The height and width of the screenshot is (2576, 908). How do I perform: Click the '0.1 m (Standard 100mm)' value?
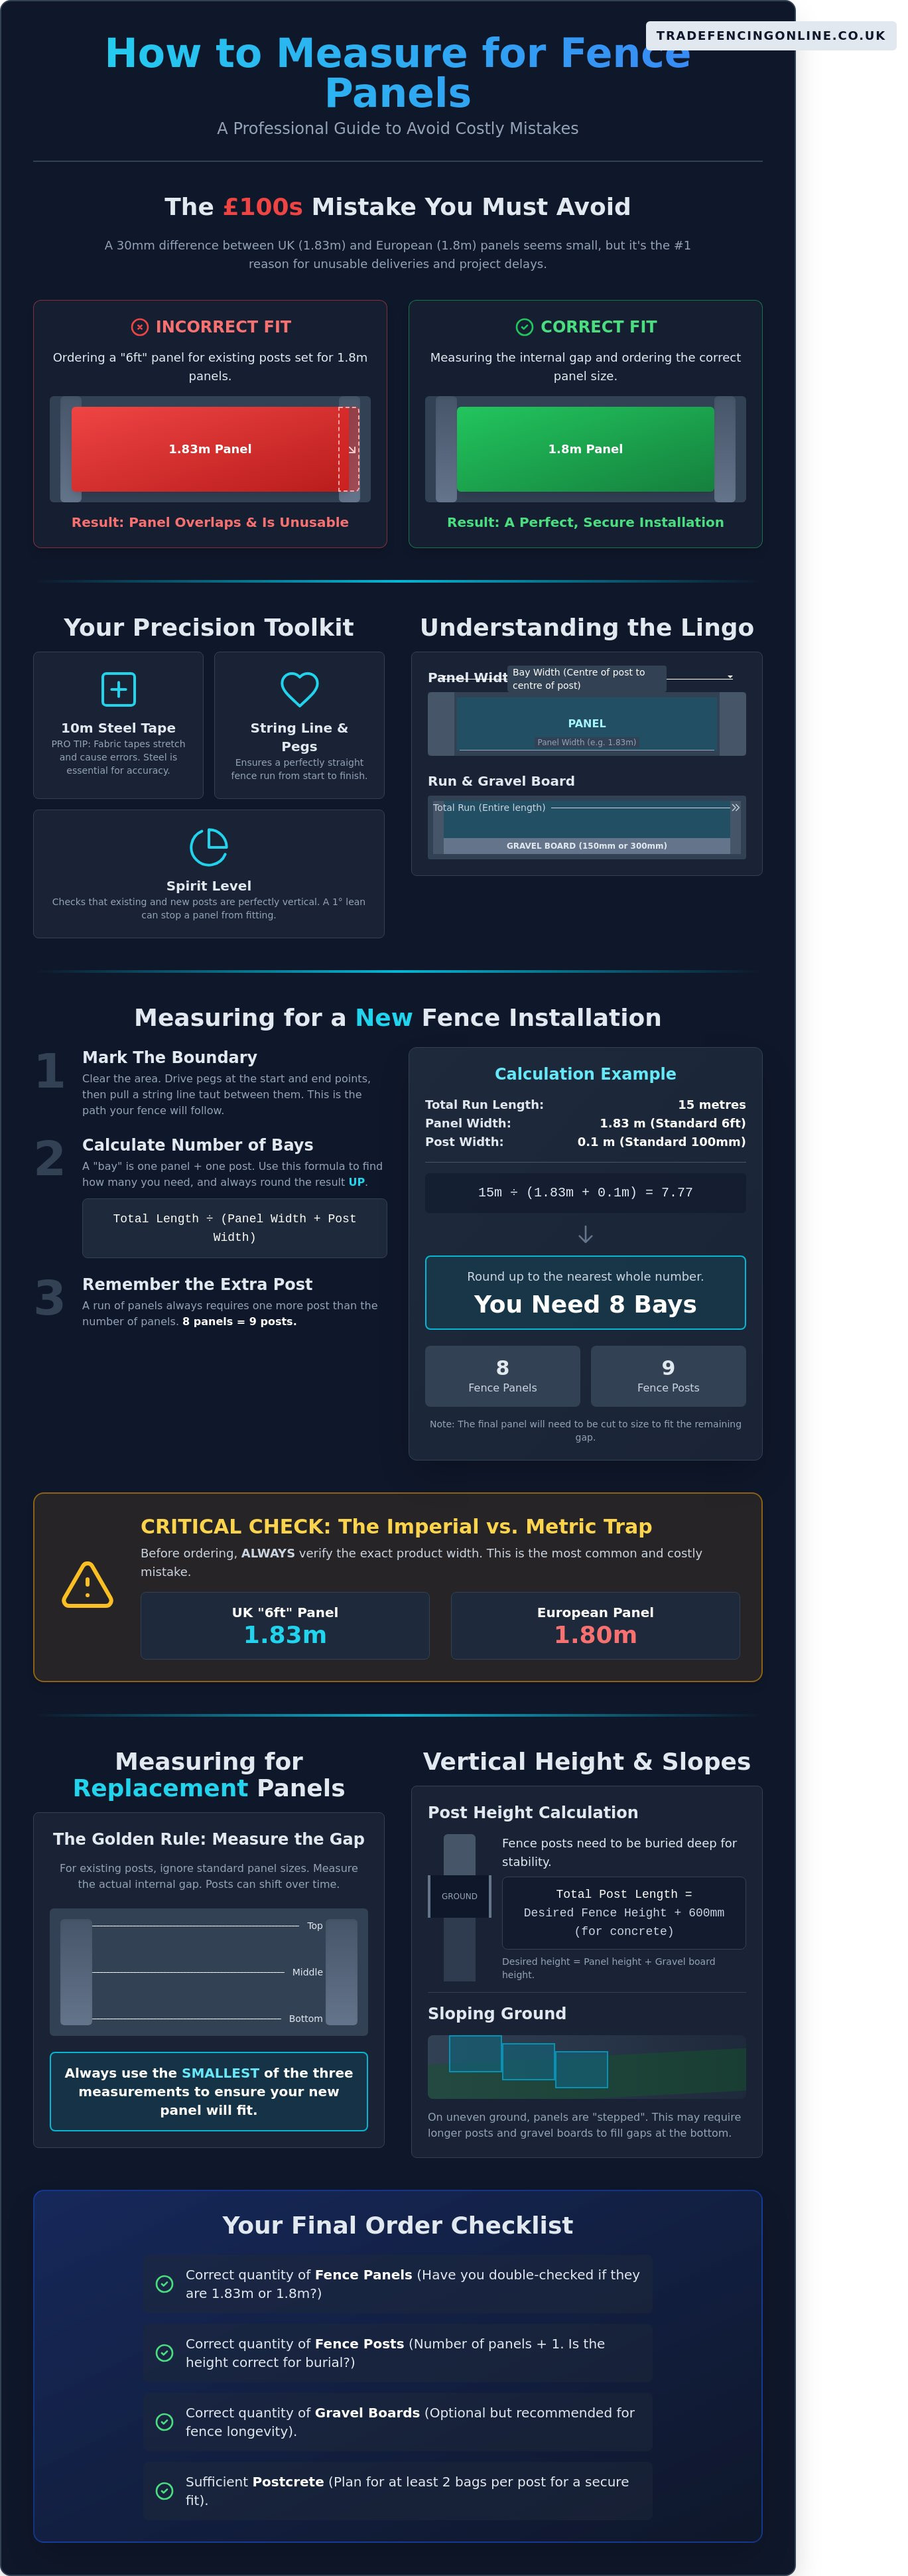click(x=662, y=1142)
